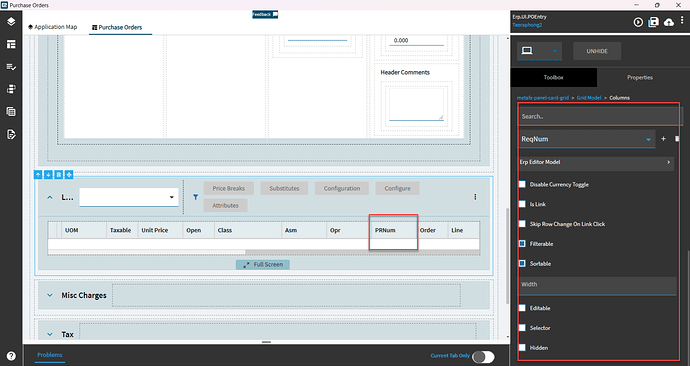
Task: Open the Problems tab at bottom
Action: 50,355
